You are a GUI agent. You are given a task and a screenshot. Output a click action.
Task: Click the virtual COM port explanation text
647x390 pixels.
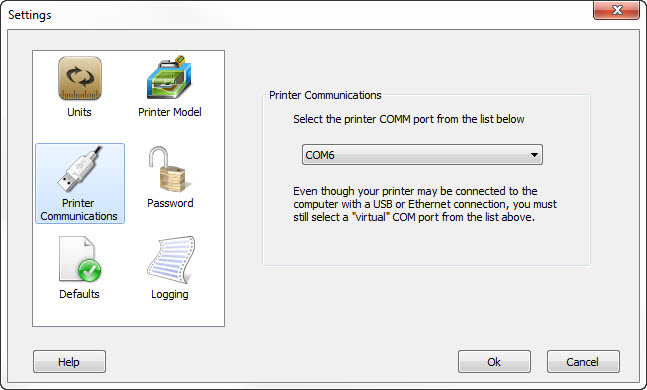pos(425,204)
